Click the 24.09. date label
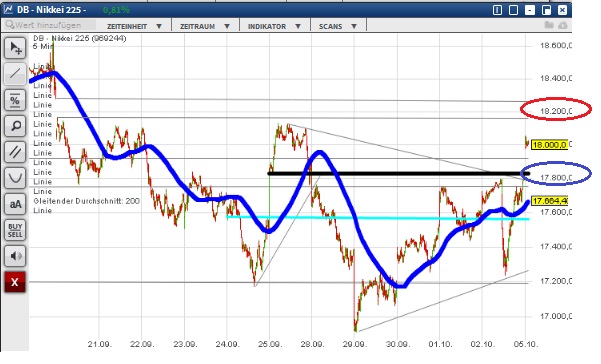The height and width of the screenshot is (364, 601). click(x=227, y=344)
